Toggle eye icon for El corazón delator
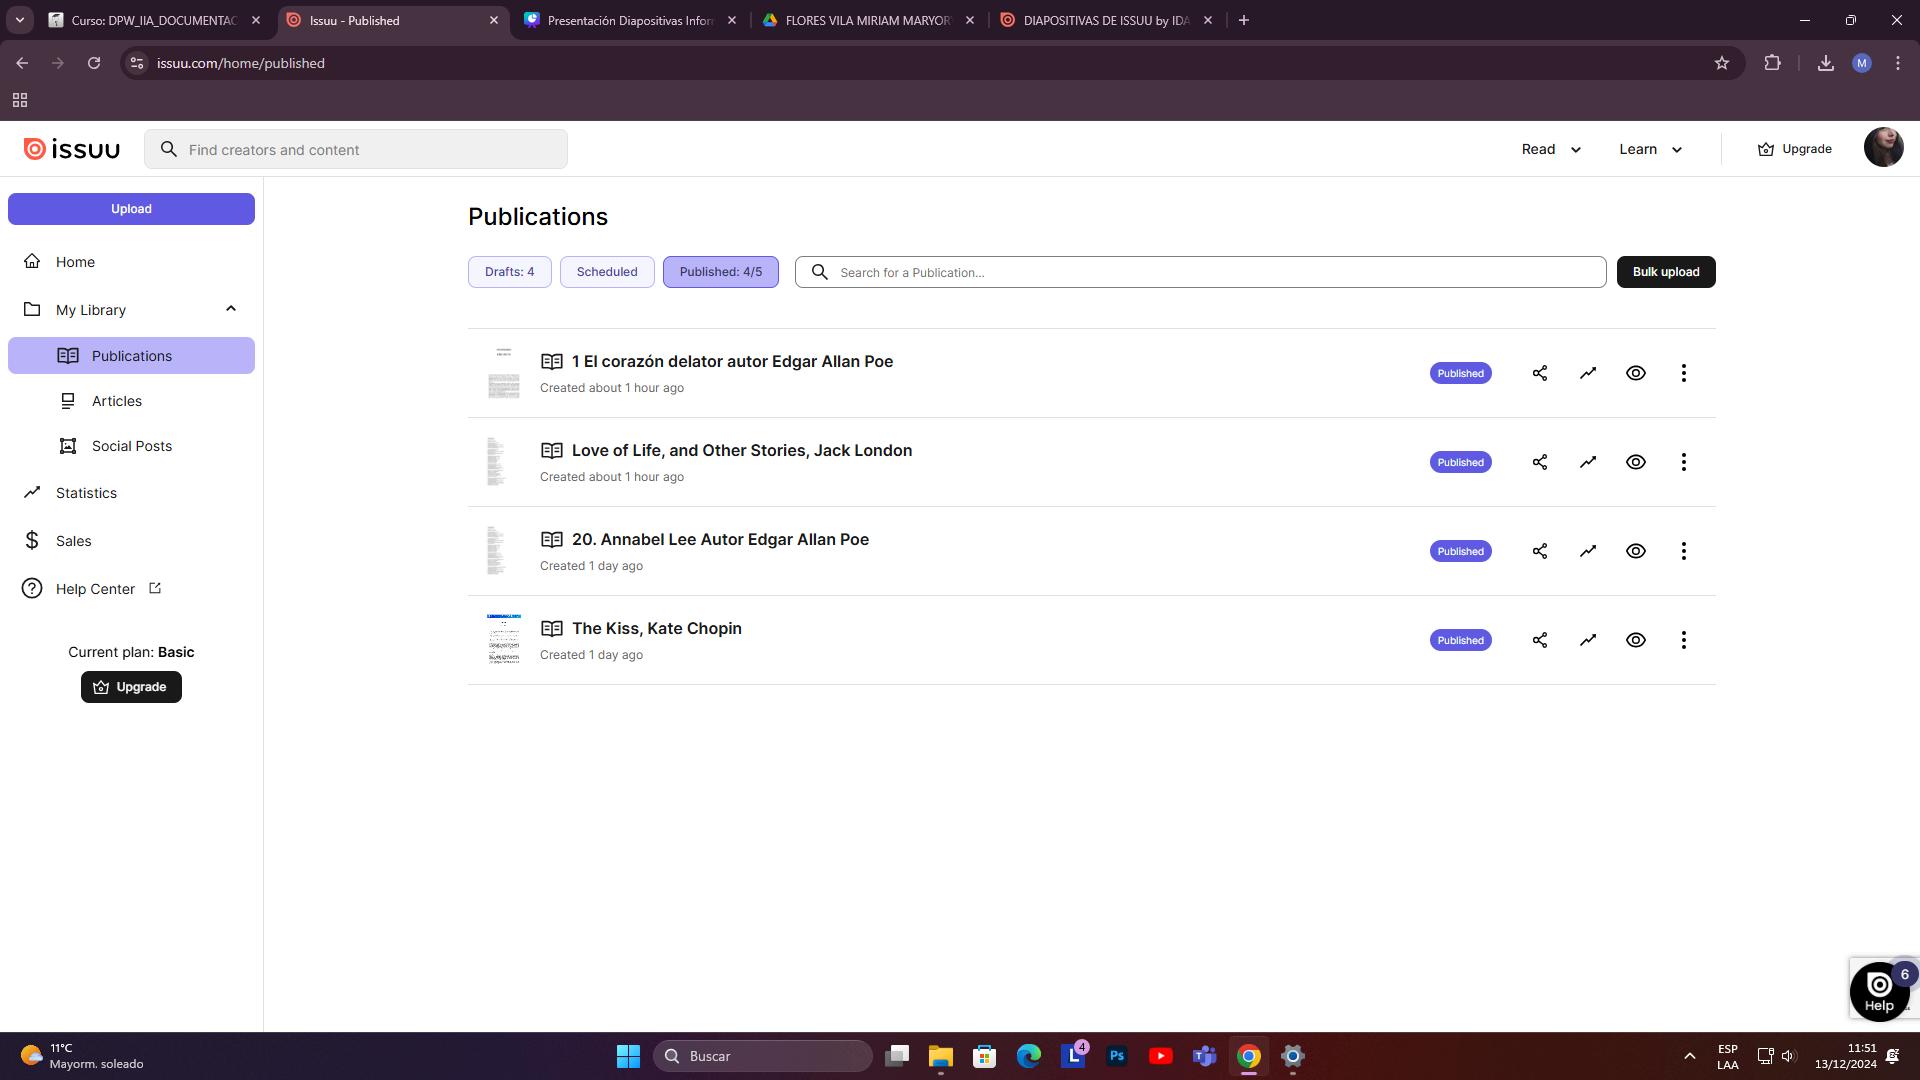Viewport: 1920px width, 1080px height. point(1636,373)
